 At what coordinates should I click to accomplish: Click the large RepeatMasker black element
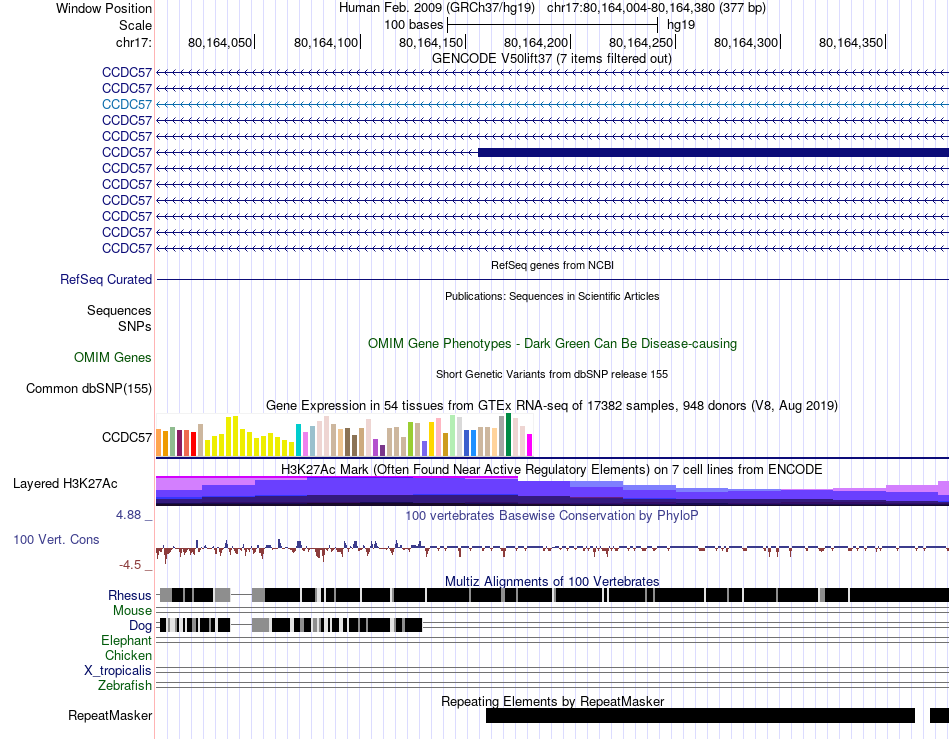click(700, 715)
